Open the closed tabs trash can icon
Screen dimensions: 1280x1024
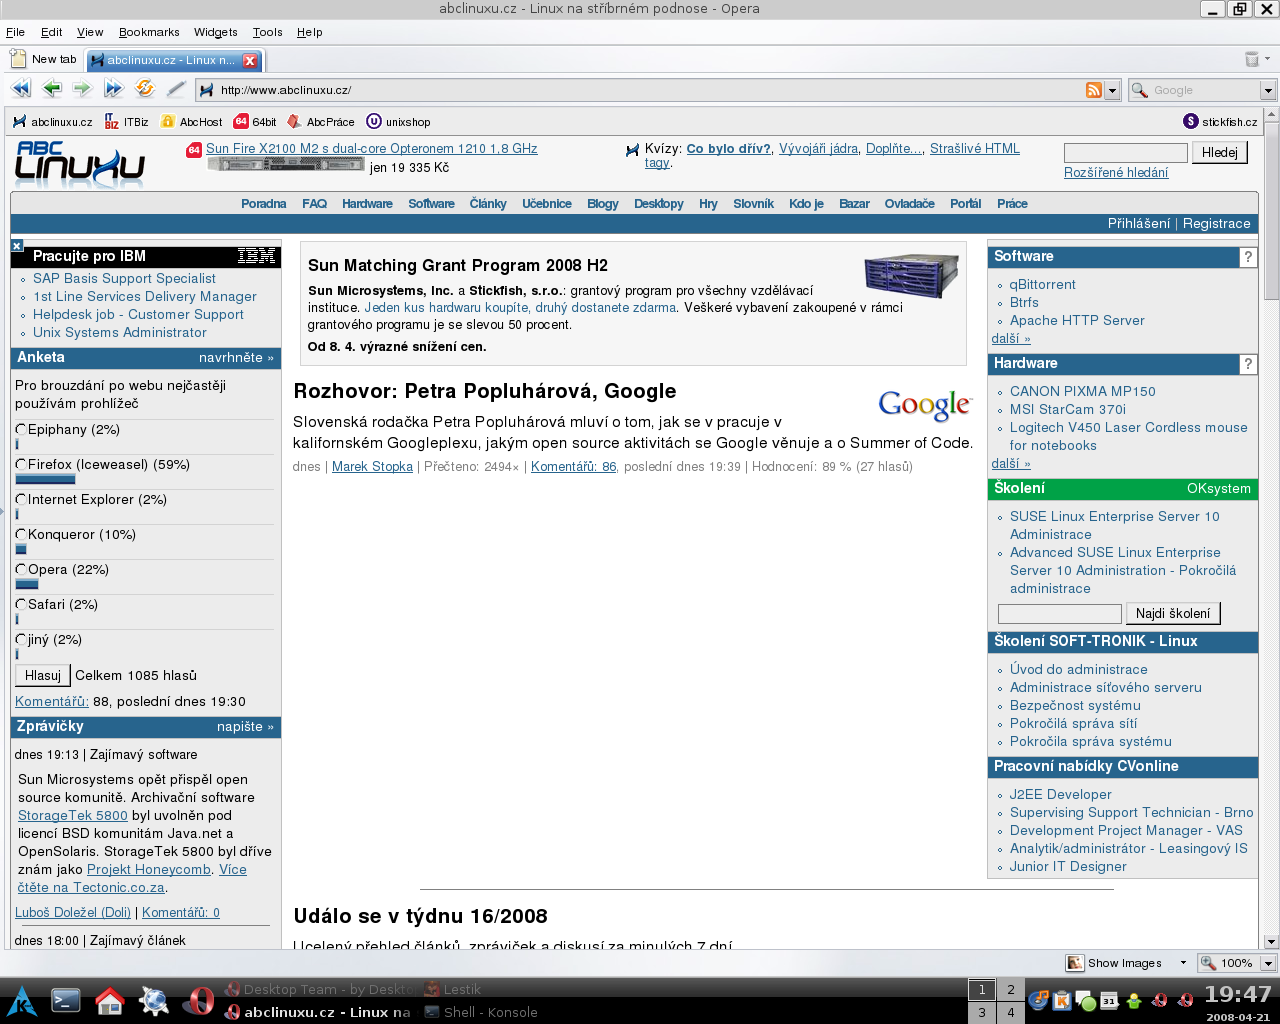1252,59
